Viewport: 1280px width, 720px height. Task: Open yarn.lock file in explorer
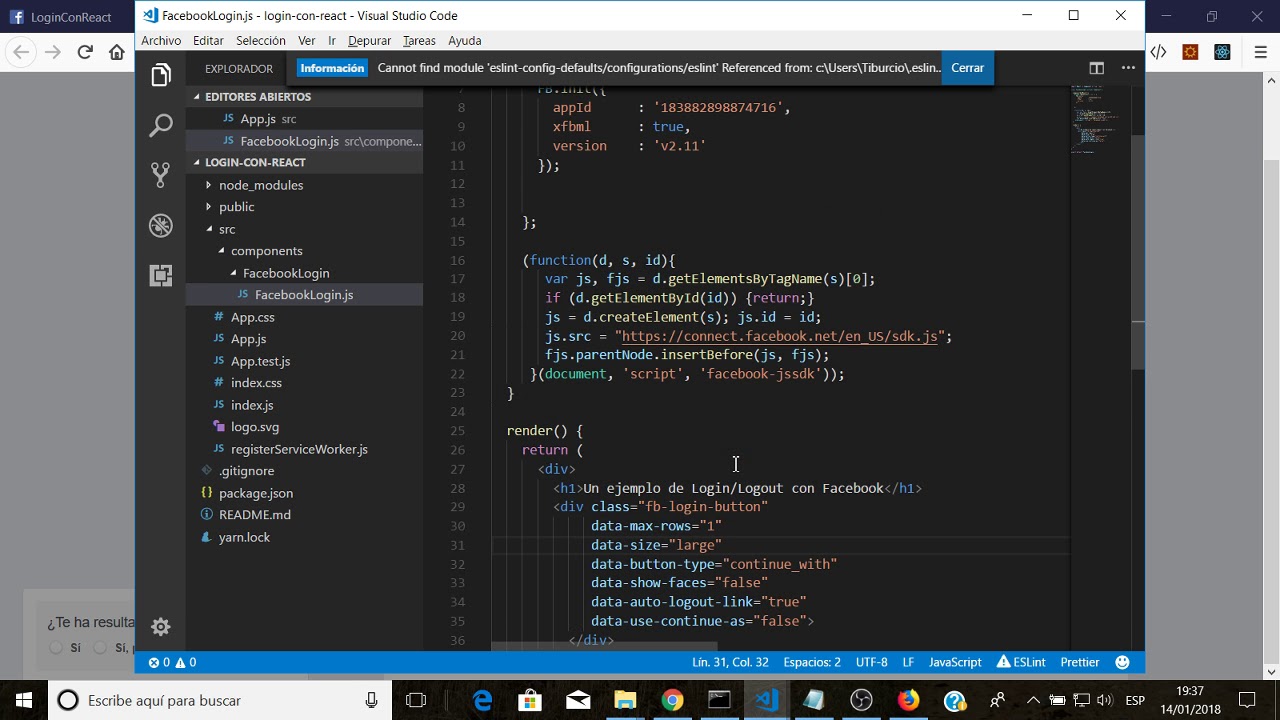pyautogui.click(x=245, y=537)
